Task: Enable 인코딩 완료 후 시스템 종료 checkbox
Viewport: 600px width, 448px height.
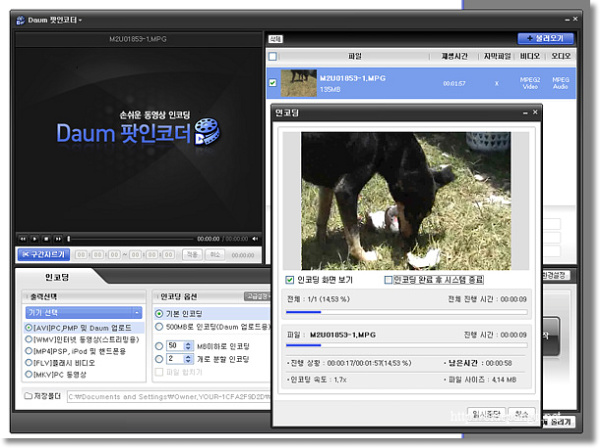Action: 388,280
